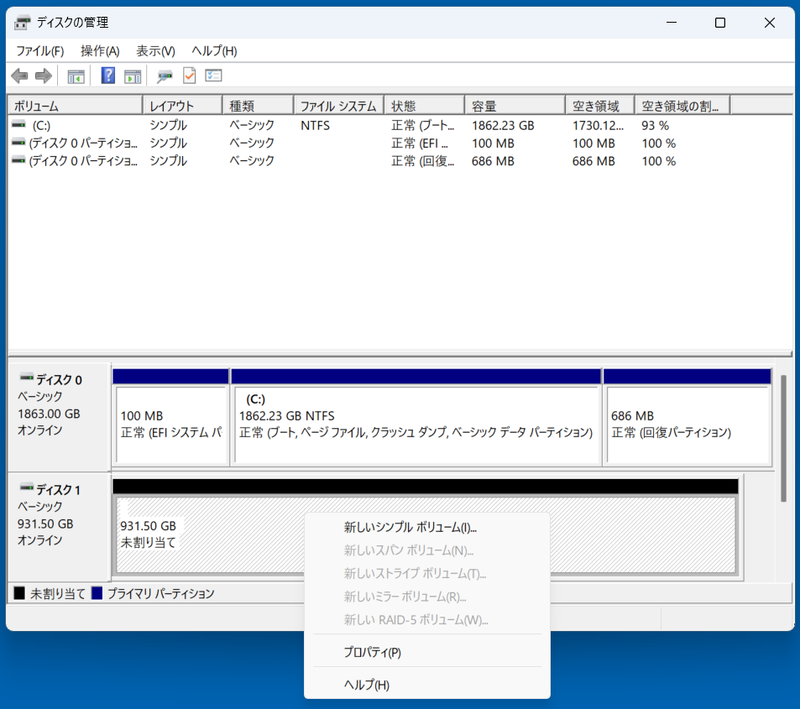Sort by レイアウト column header
The width and height of the screenshot is (800, 709).
tap(183, 106)
